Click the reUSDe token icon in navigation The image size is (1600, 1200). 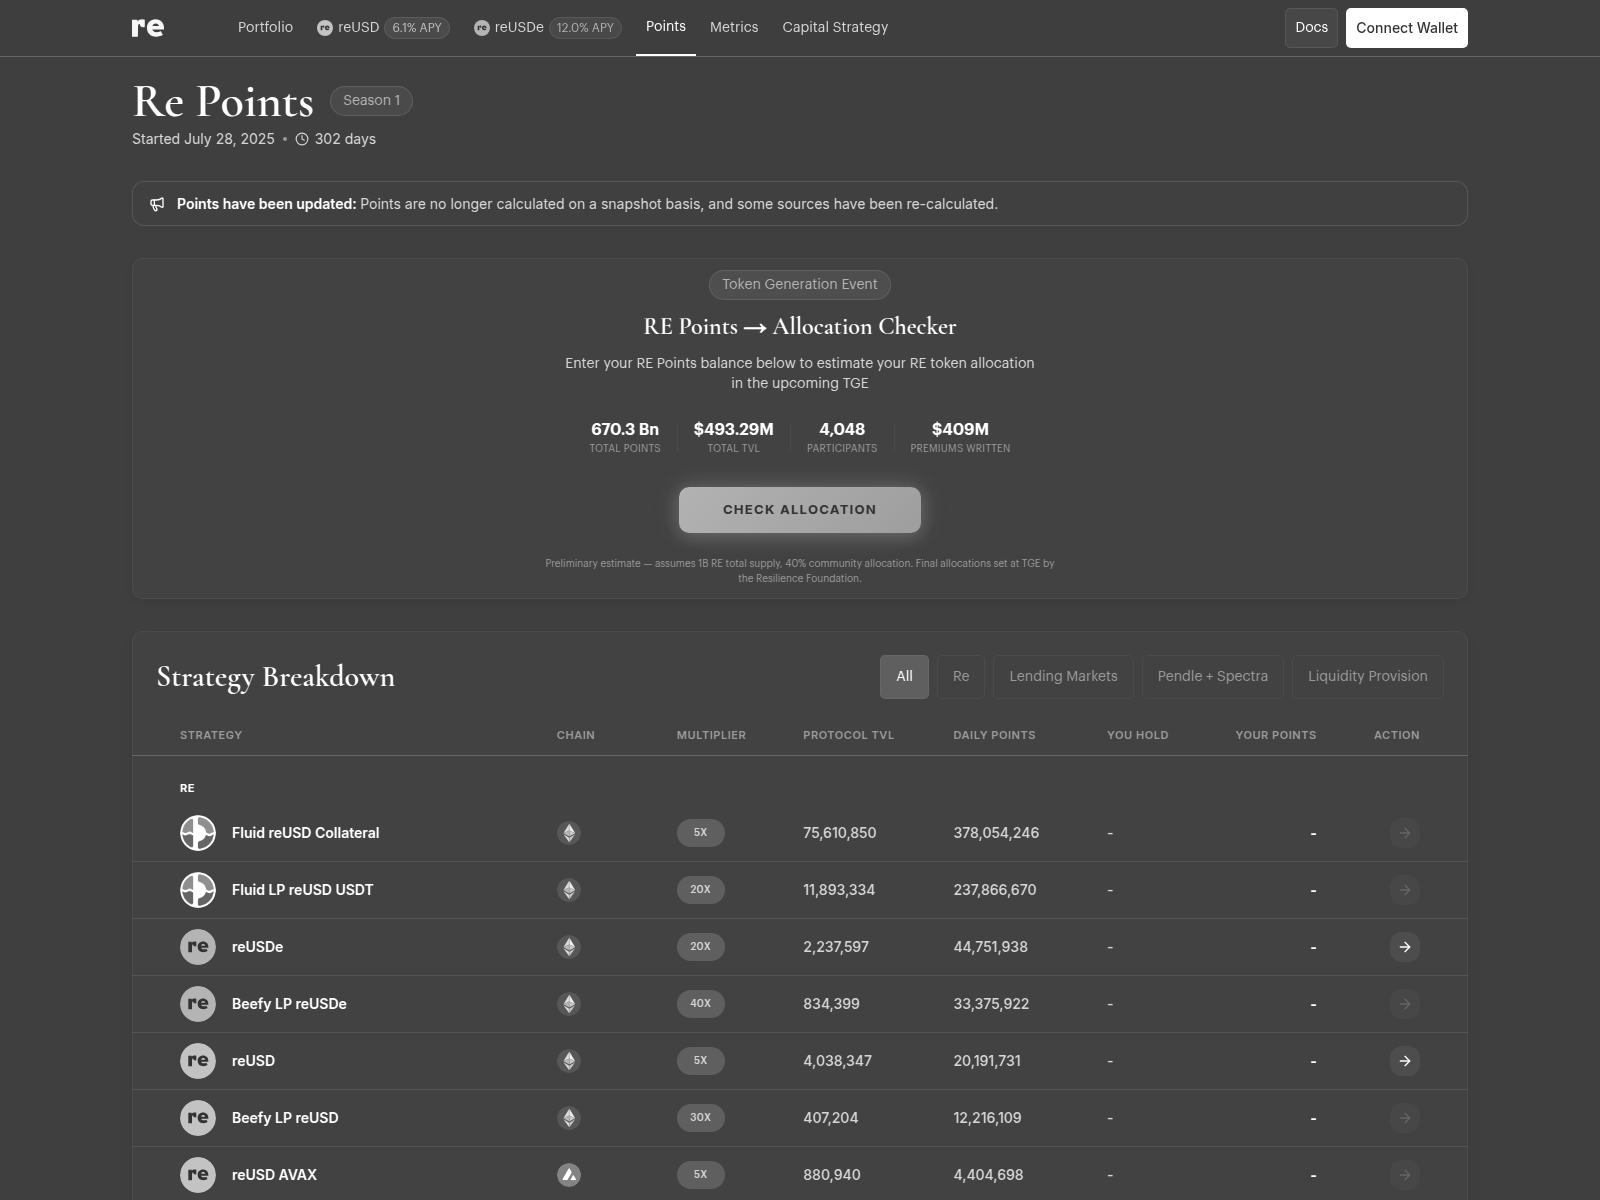click(482, 28)
